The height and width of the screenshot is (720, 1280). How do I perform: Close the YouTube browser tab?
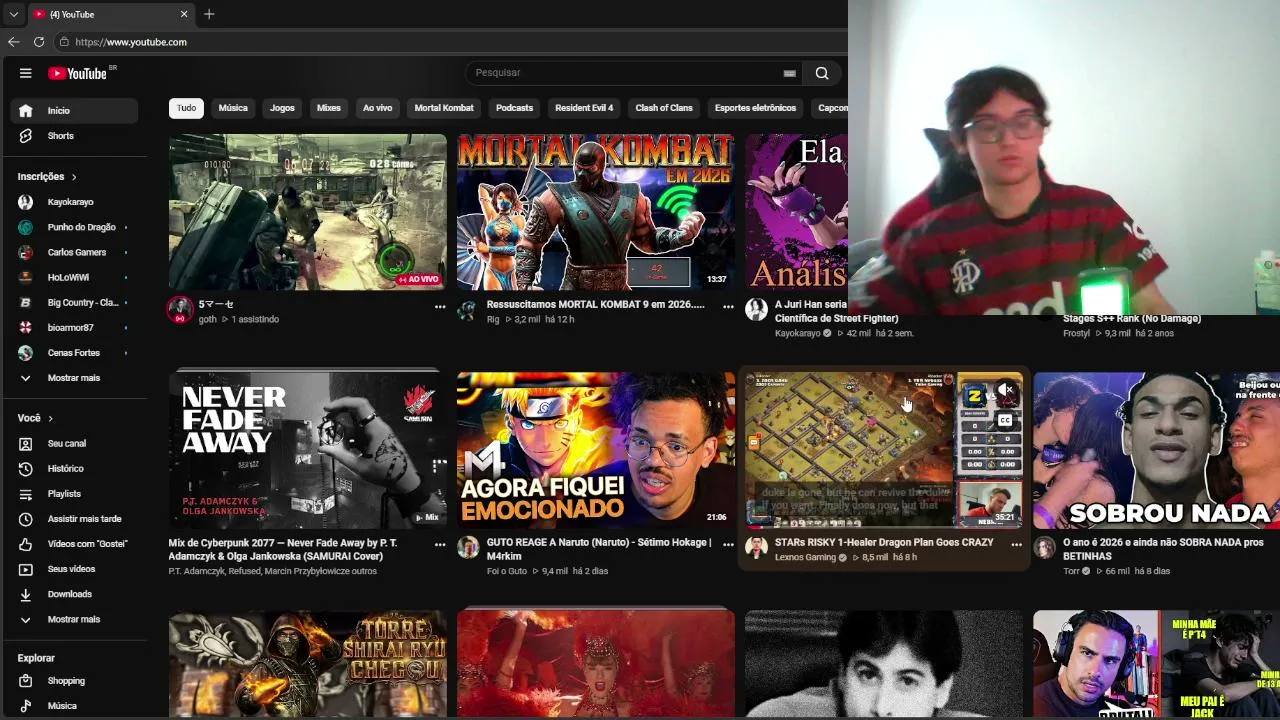pos(184,14)
